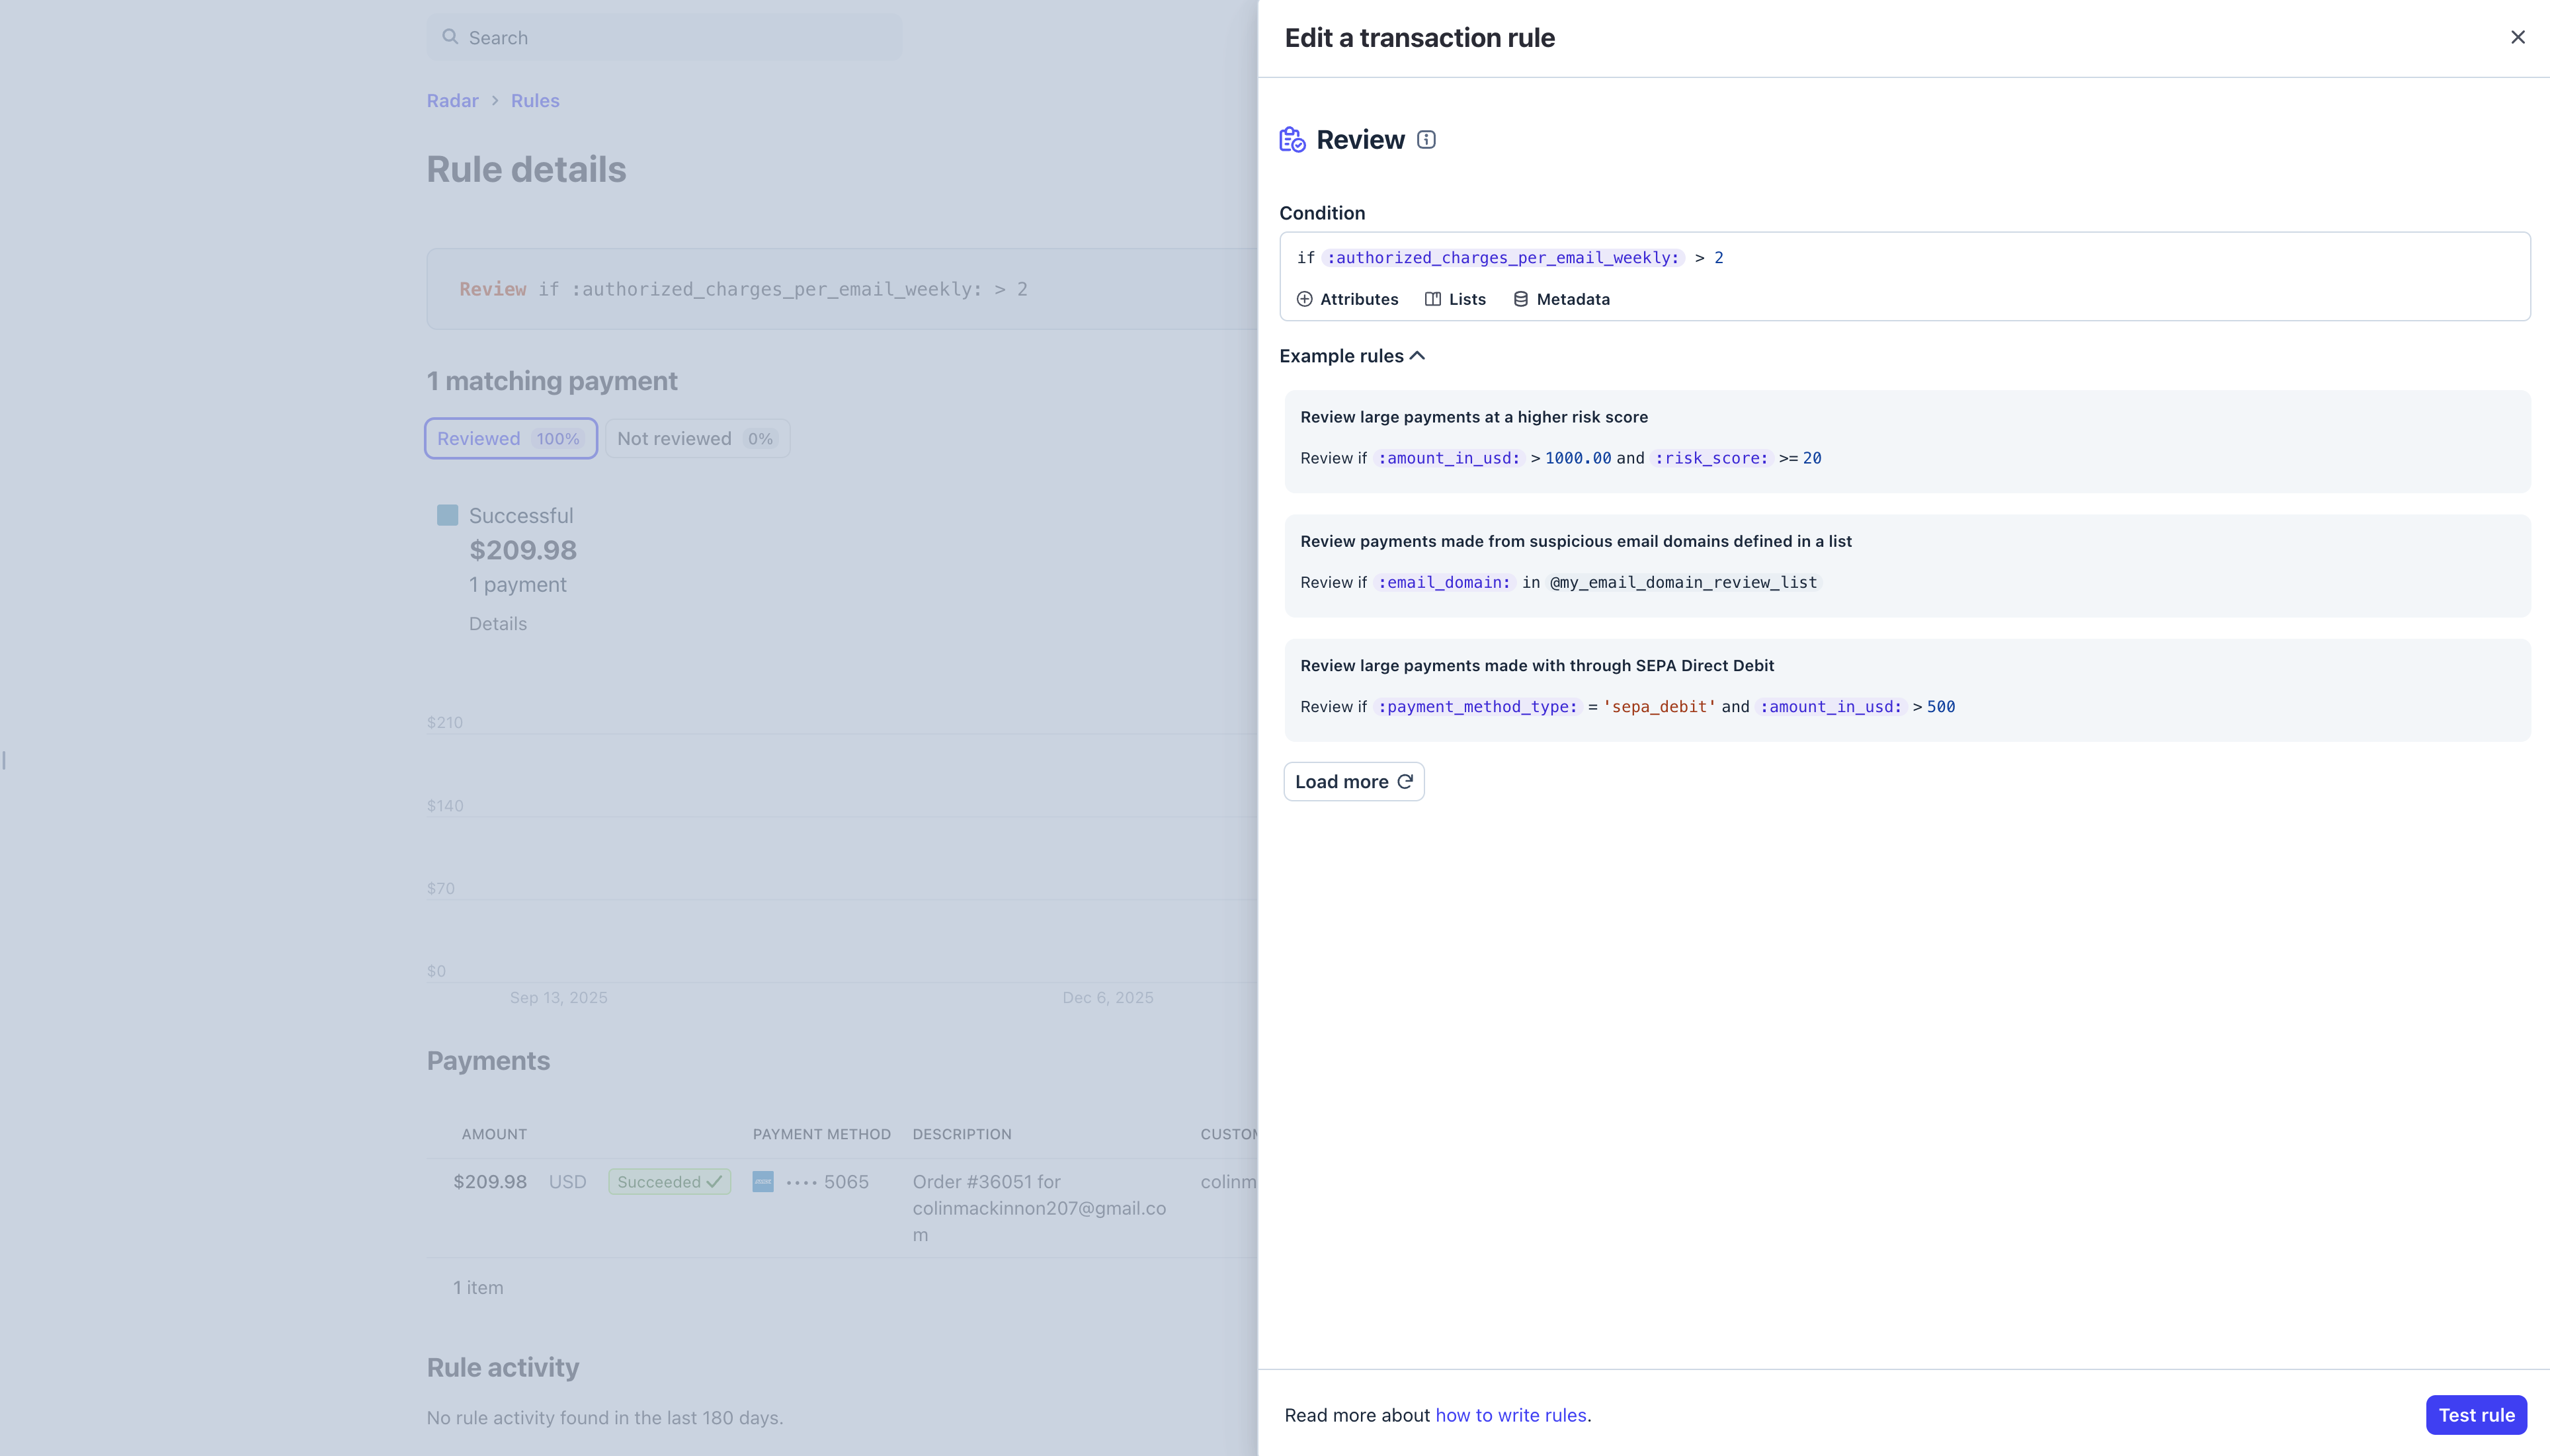This screenshot has height=1456, width=2550.
Task: Expand Details under the Successful payment summary
Action: click(x=498, y=623)
